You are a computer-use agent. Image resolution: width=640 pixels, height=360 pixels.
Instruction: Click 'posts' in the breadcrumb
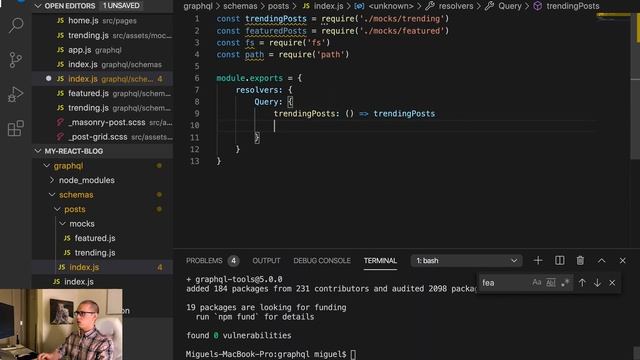tap(278, 6)
